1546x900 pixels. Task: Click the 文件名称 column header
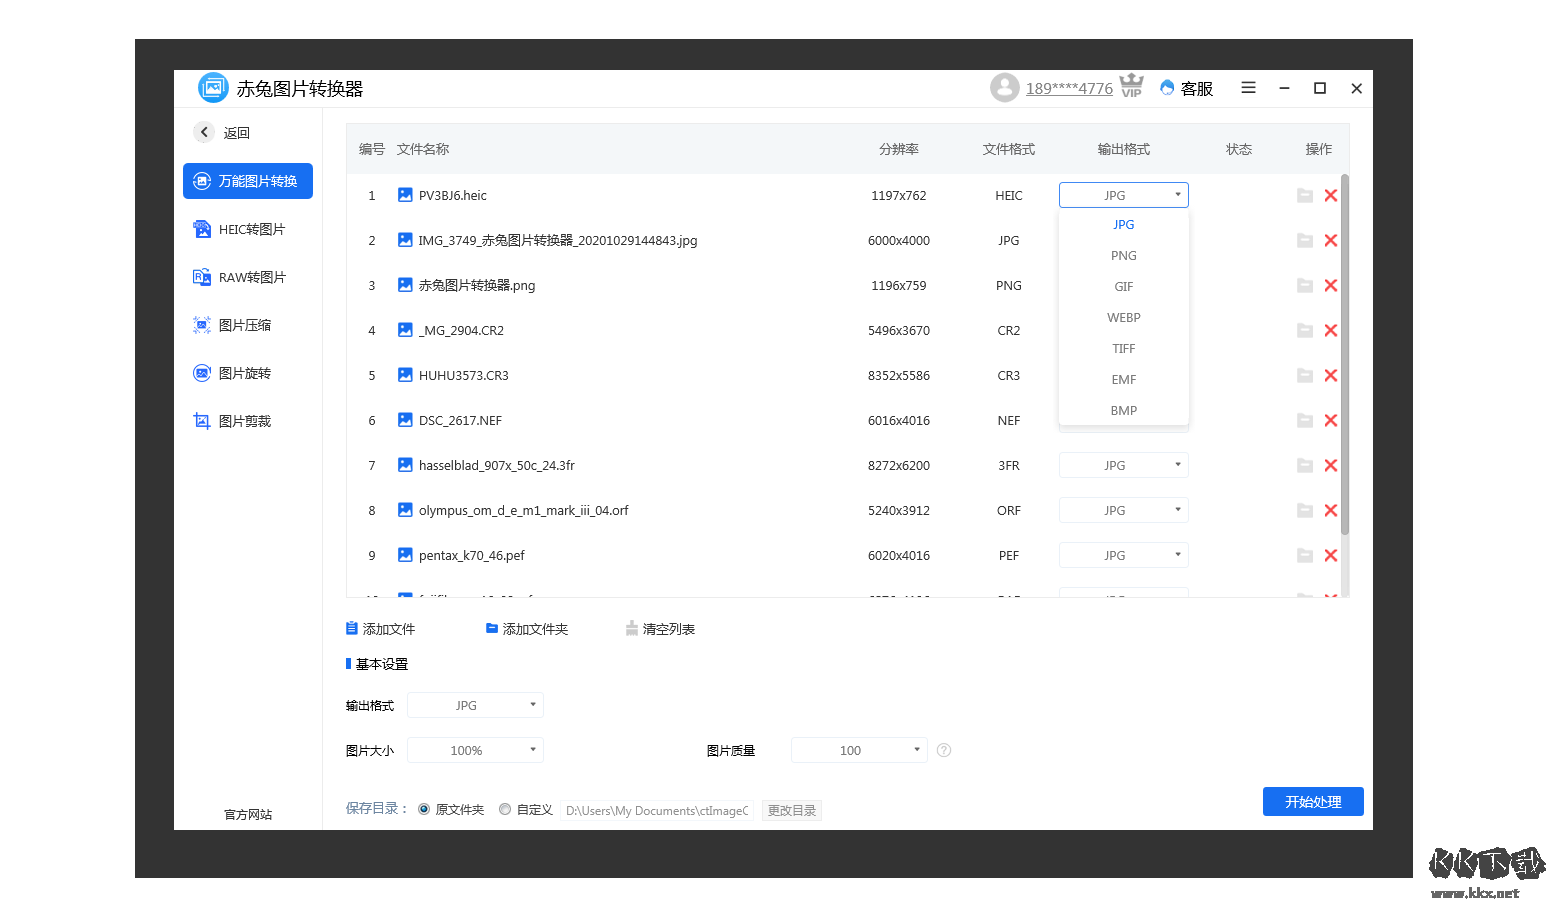pyautogui.click(x=423, y=149)
